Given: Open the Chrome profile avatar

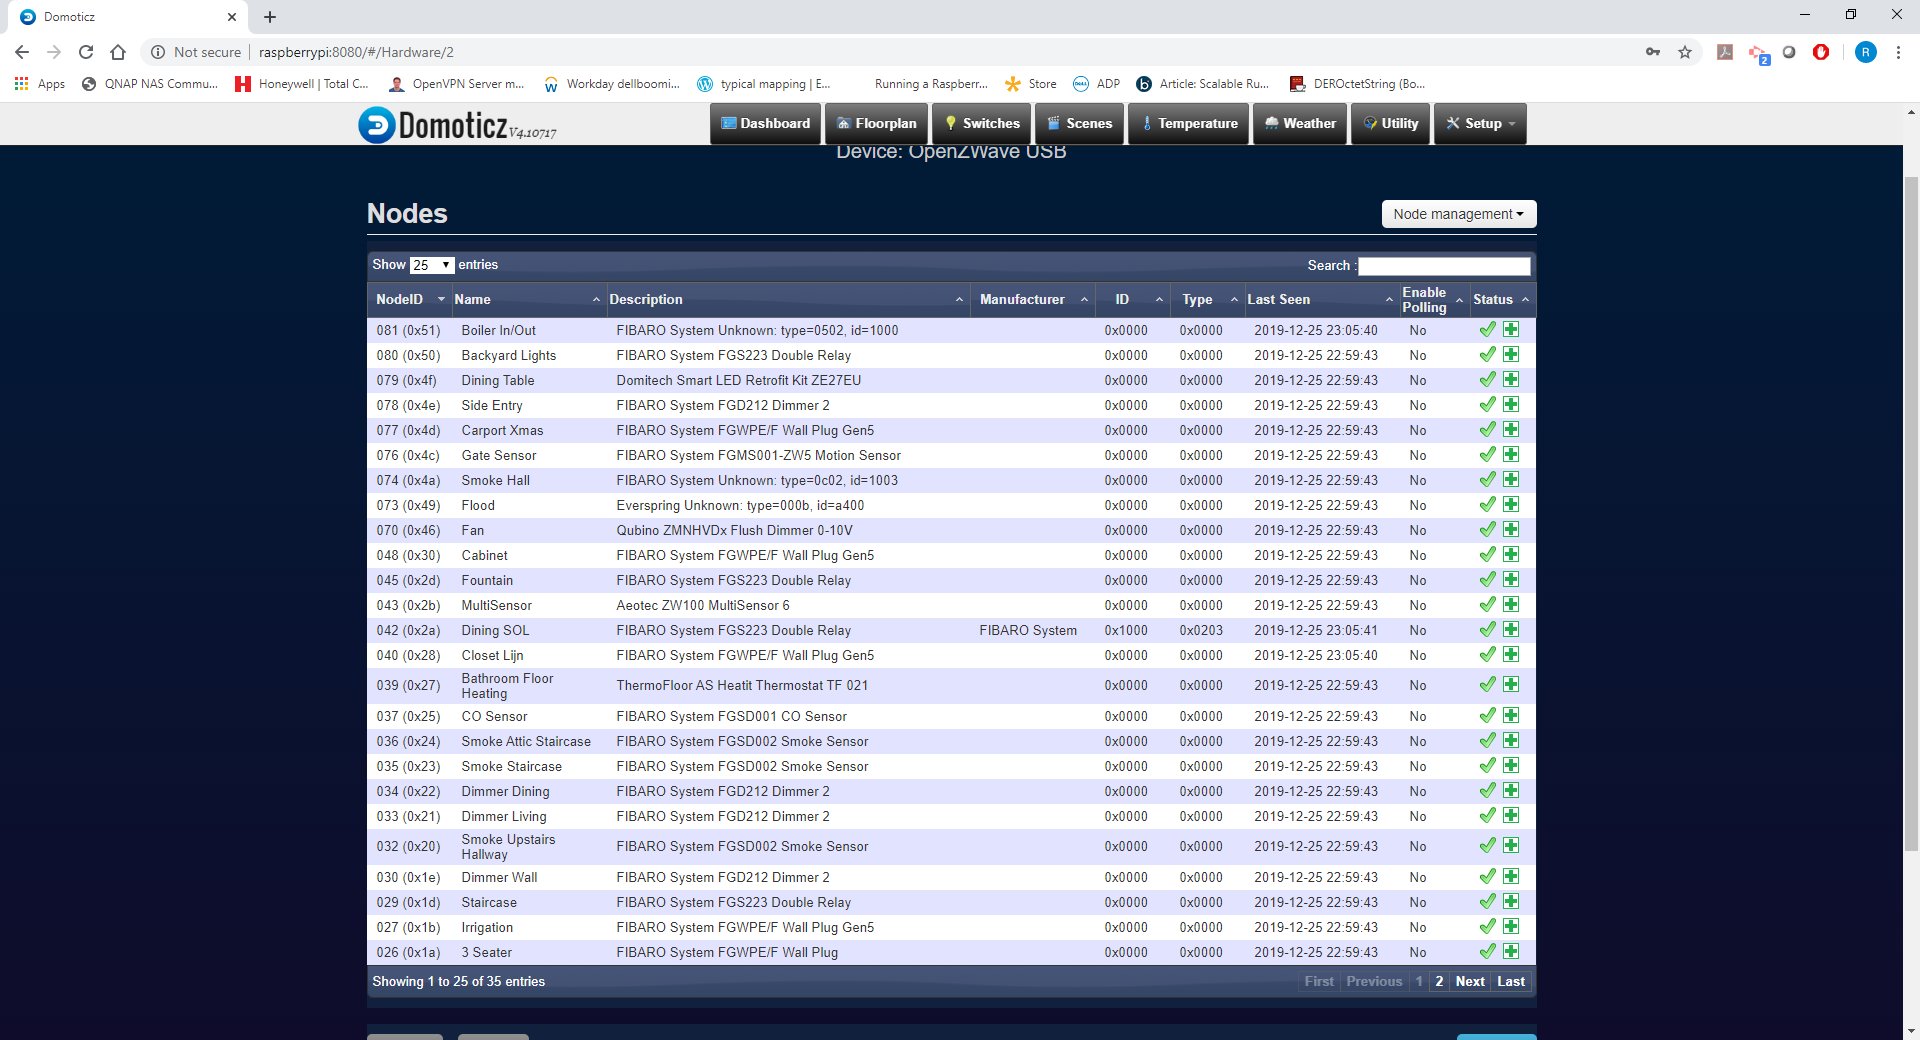Looking at the screenshot, I should pos(1865,52).
